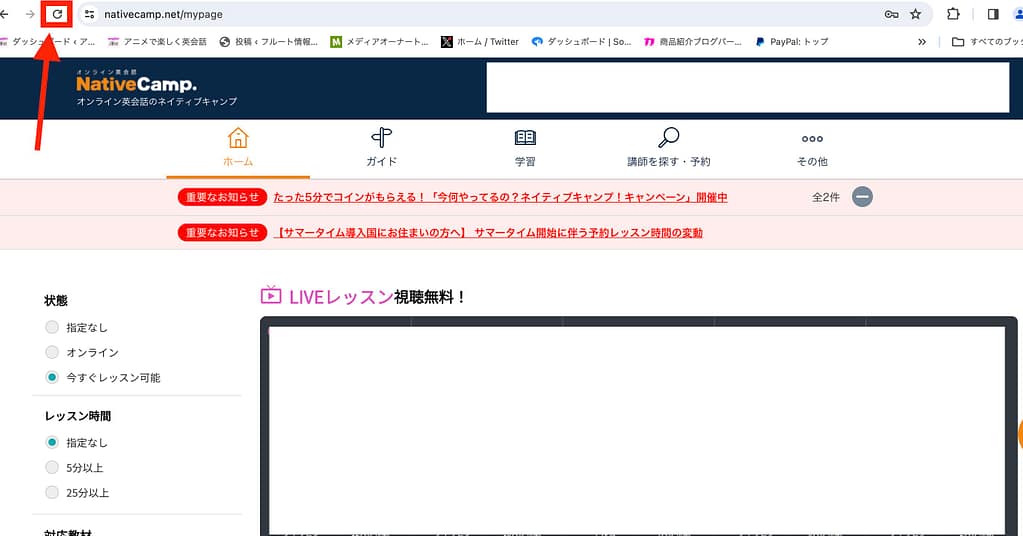This screenshot has height=536, width=1023.
Task: Select the 5分以上 lesson time option
Action: click(x=52, y=467)
